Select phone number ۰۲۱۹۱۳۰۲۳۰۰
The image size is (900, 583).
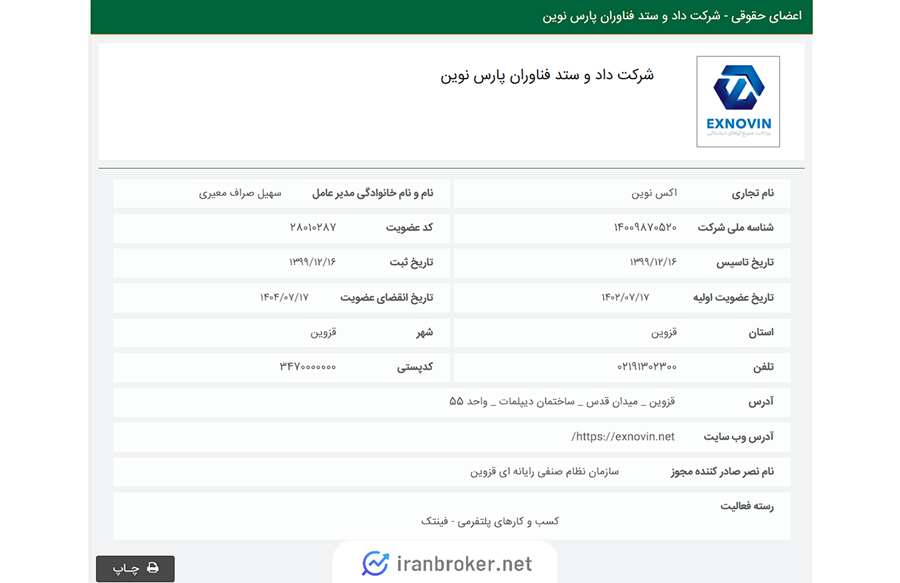coord(647,367)
